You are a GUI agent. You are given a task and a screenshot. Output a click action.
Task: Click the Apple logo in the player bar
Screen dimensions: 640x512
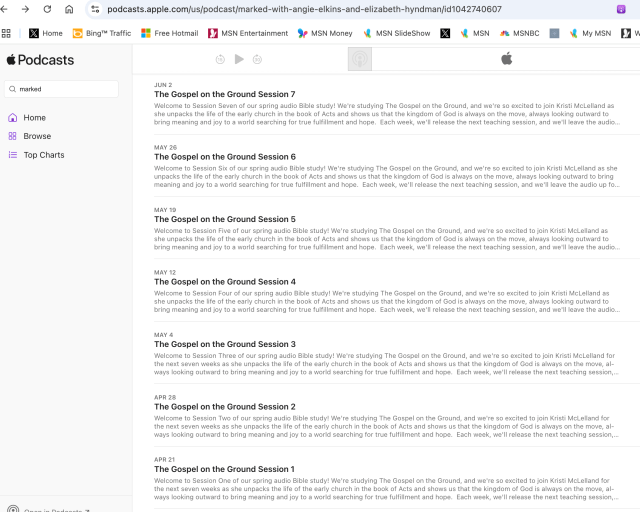[506, 59]
